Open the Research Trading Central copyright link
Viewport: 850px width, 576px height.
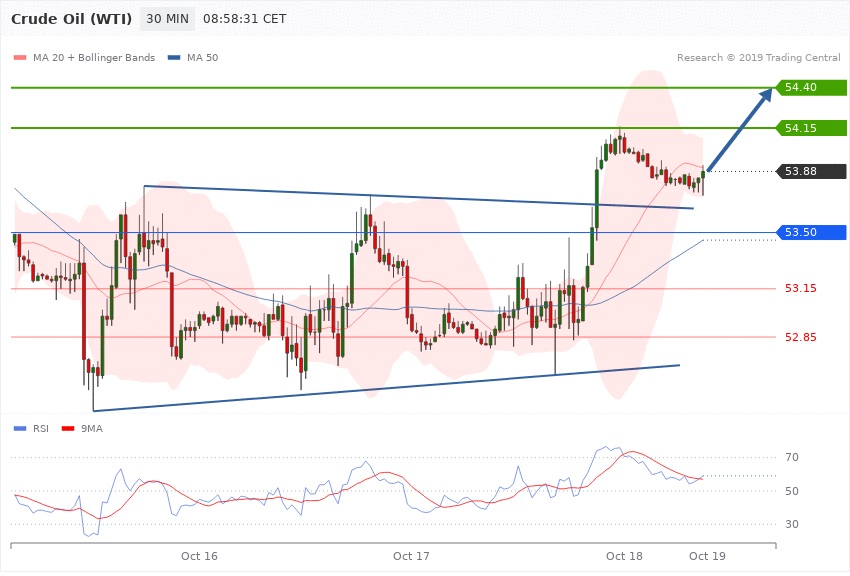pyautogui.click(x=758, y=58)
